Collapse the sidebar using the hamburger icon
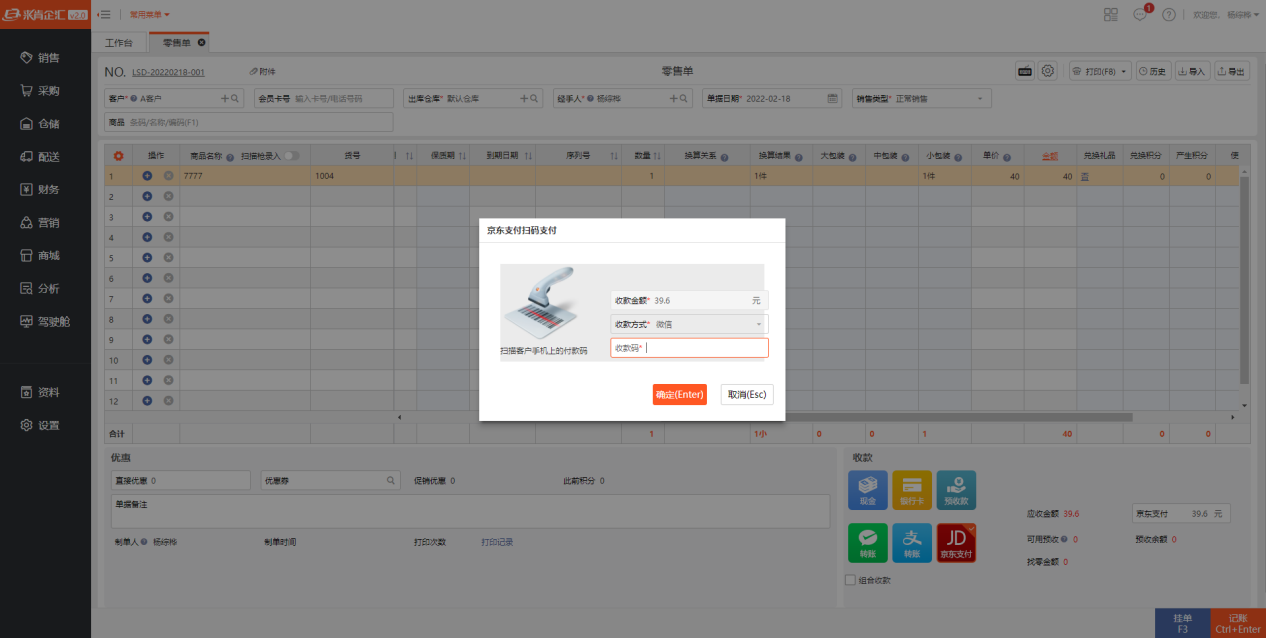The image size is (1266, 638). pos(104,15)
